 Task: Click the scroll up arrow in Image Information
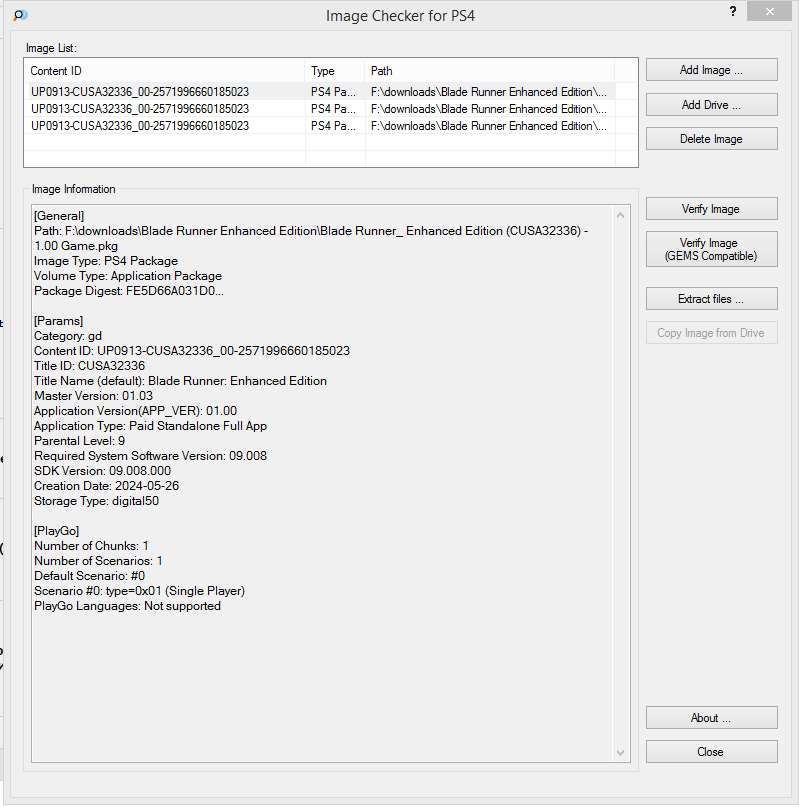(620, 215)
